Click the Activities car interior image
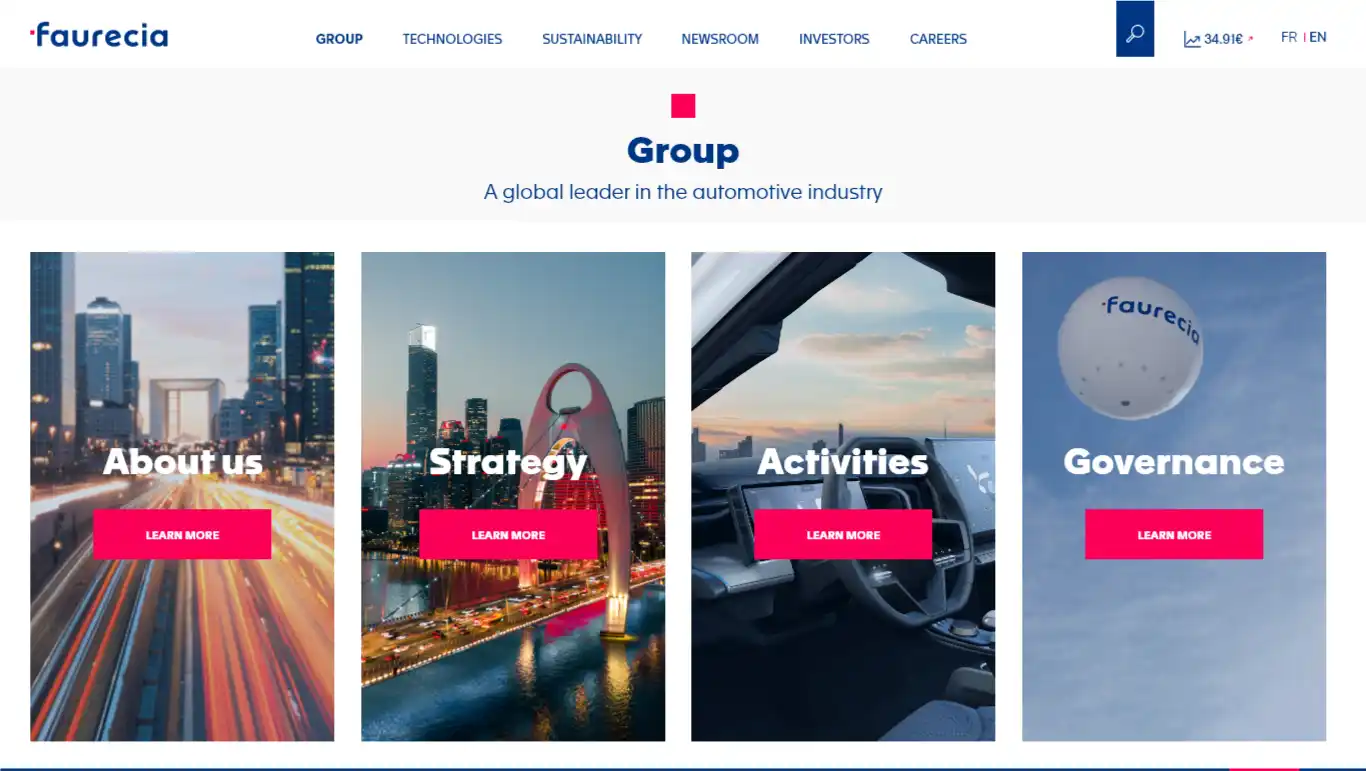This screenshot has height=771, width=1366. pos(843,496)
